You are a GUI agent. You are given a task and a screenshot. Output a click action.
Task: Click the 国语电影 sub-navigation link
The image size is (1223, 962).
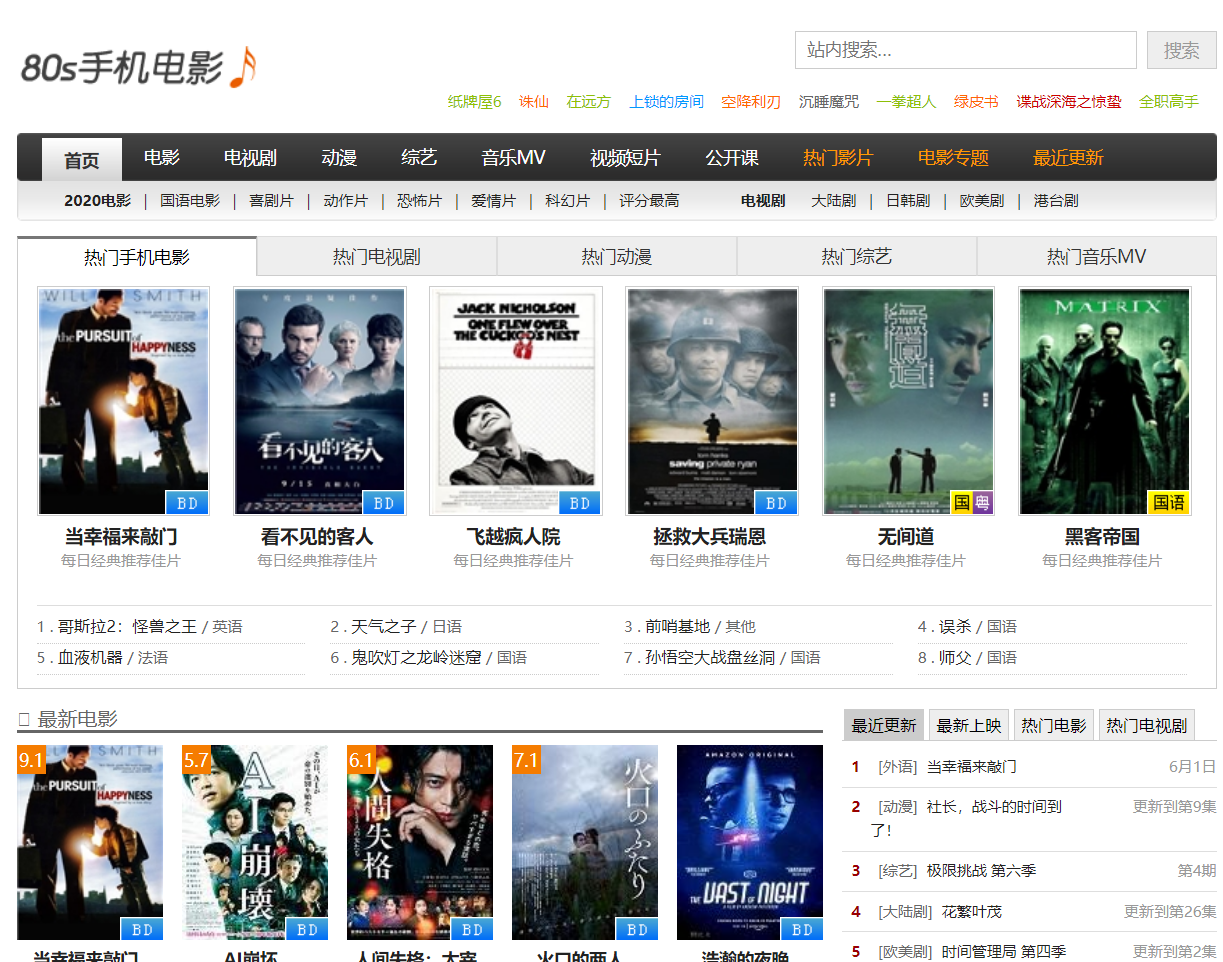point(190,200)
